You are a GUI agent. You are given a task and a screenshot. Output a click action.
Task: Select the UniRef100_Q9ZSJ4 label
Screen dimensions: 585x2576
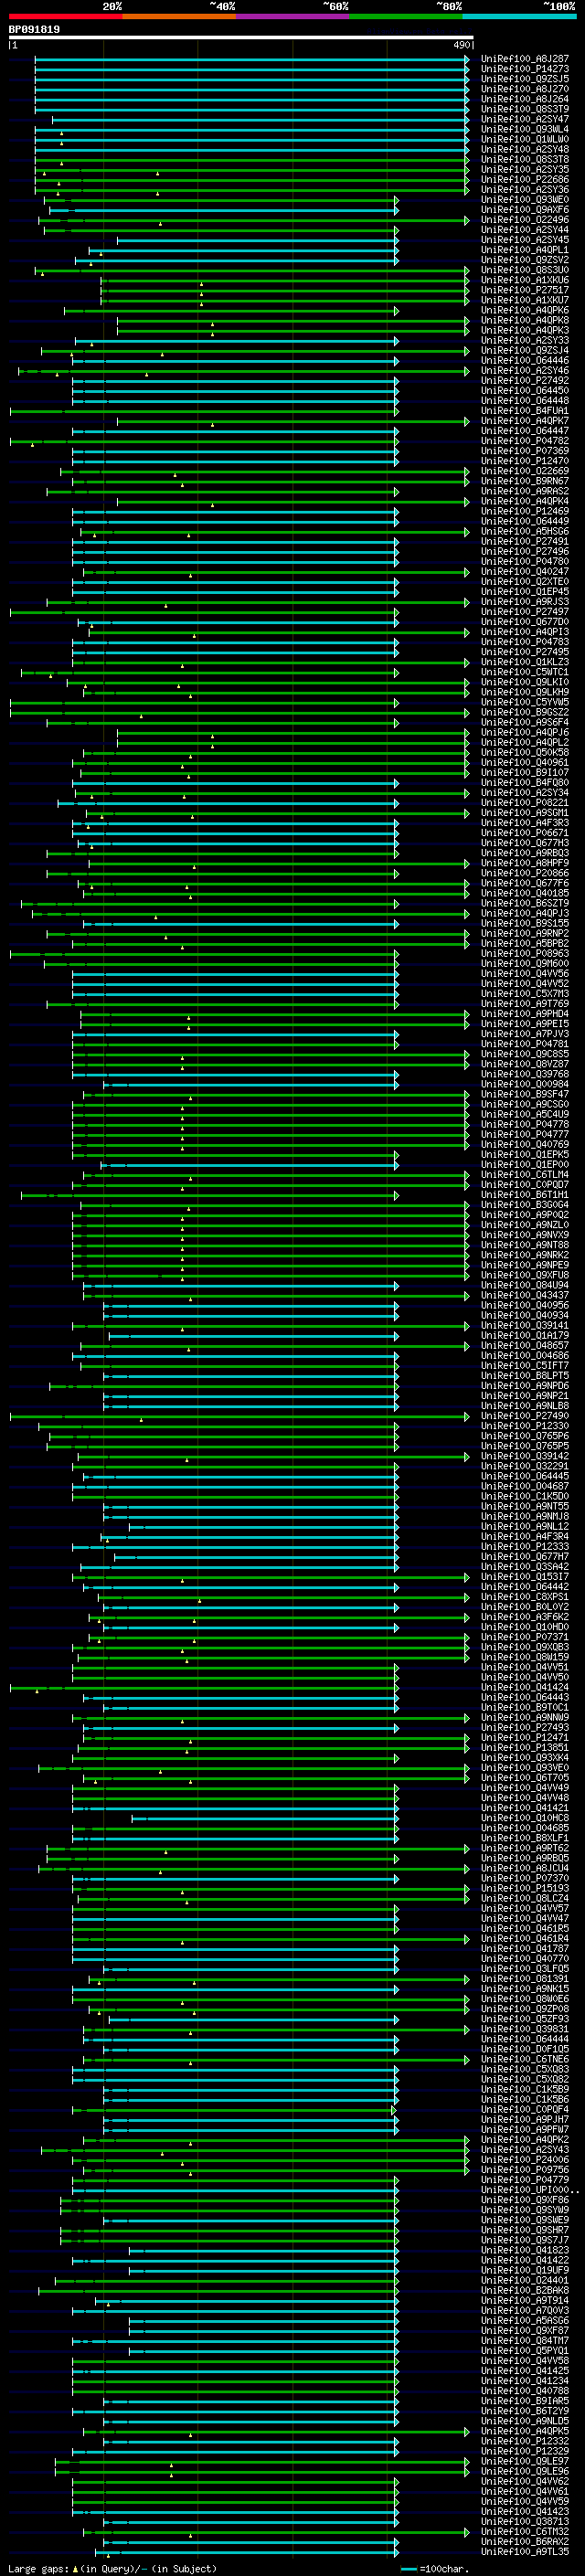tap(525, 351)
